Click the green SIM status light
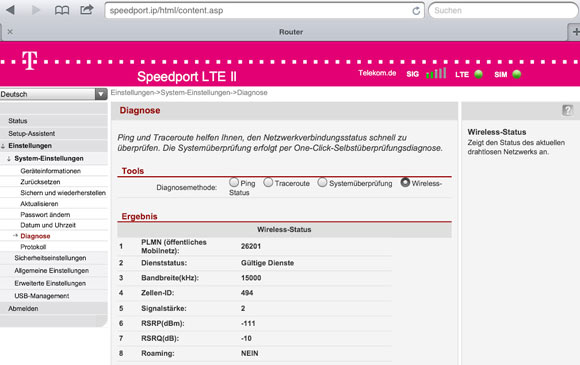The width and height of the screenshot is (580, 365). [517, 74]
